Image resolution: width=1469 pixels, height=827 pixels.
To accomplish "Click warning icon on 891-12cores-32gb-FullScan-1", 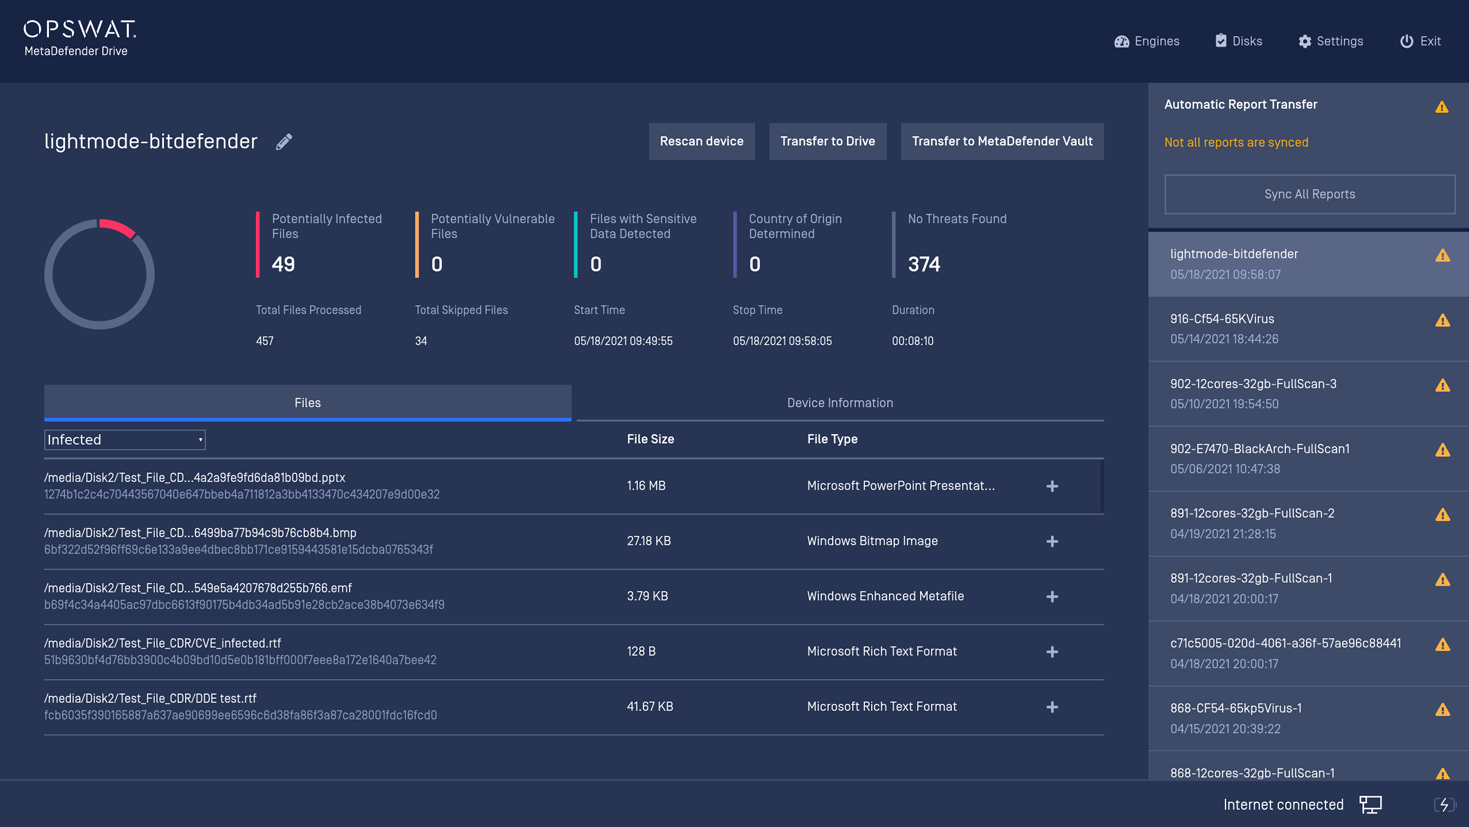I will pos(1443,579).
